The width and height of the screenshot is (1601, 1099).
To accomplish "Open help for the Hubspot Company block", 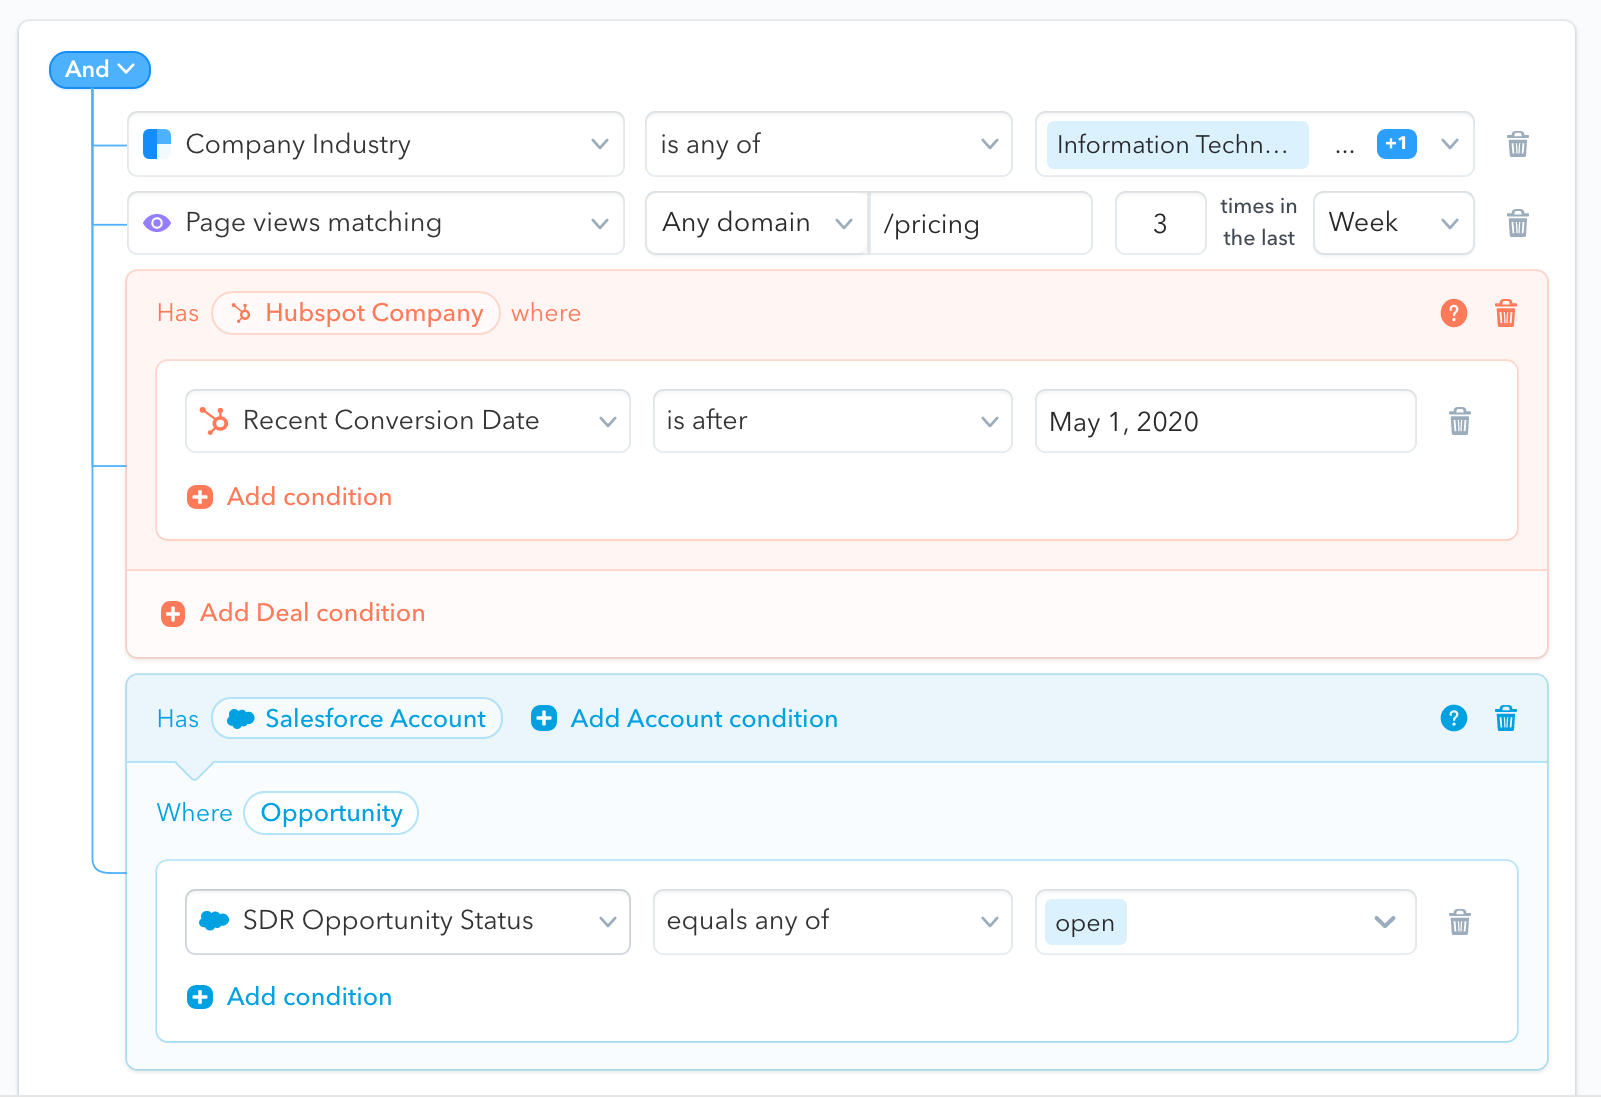I will pos(1453,313).
